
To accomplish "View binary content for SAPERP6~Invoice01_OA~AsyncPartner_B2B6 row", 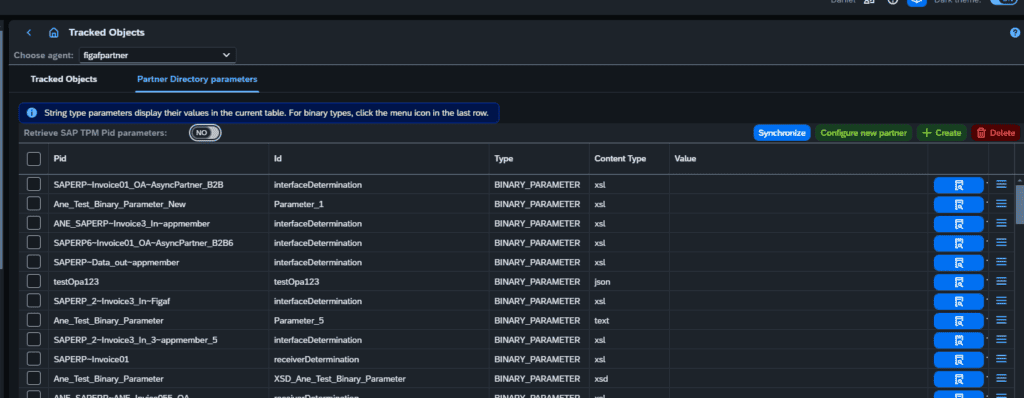I will click(x=959, y=244).
